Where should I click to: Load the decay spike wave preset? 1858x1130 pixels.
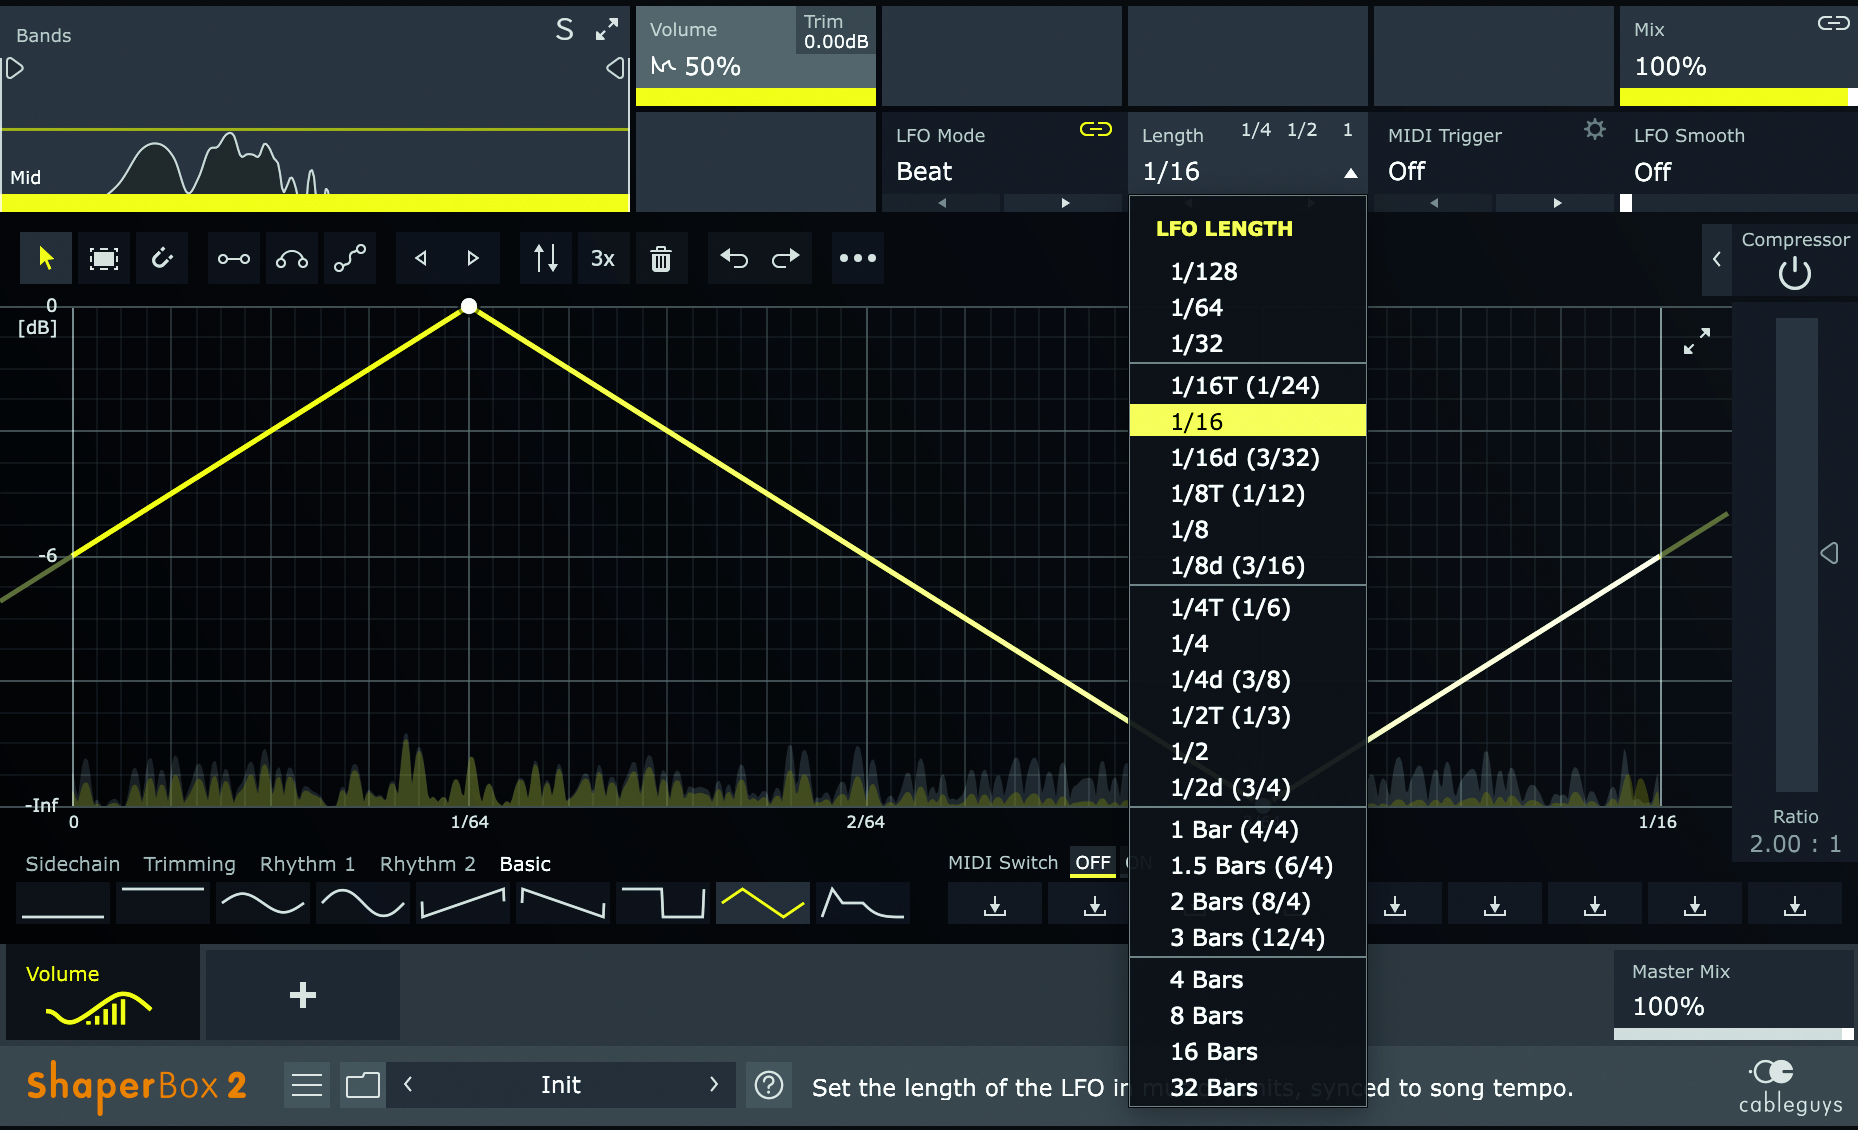pyautogui.click(x=863, y=903)
